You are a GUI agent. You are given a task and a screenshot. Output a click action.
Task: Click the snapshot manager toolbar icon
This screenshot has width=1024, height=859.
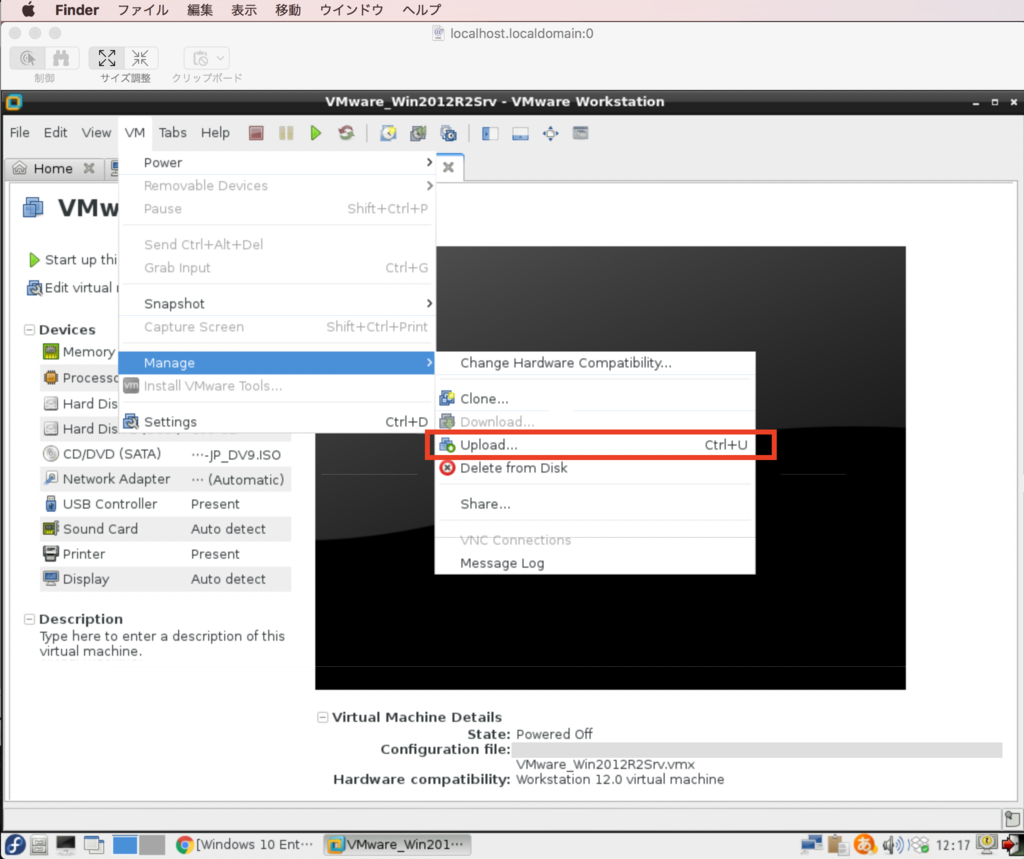pyautogui.click(x=448, y=133)
